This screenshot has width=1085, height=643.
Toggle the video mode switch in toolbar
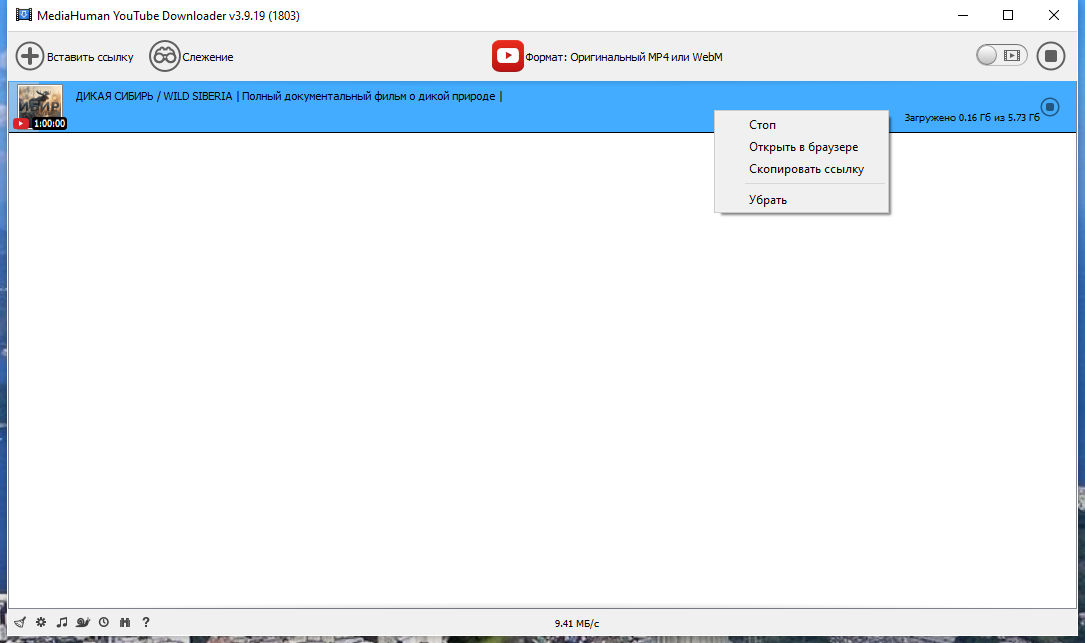pyautogui.click(x=1001, y=56)
